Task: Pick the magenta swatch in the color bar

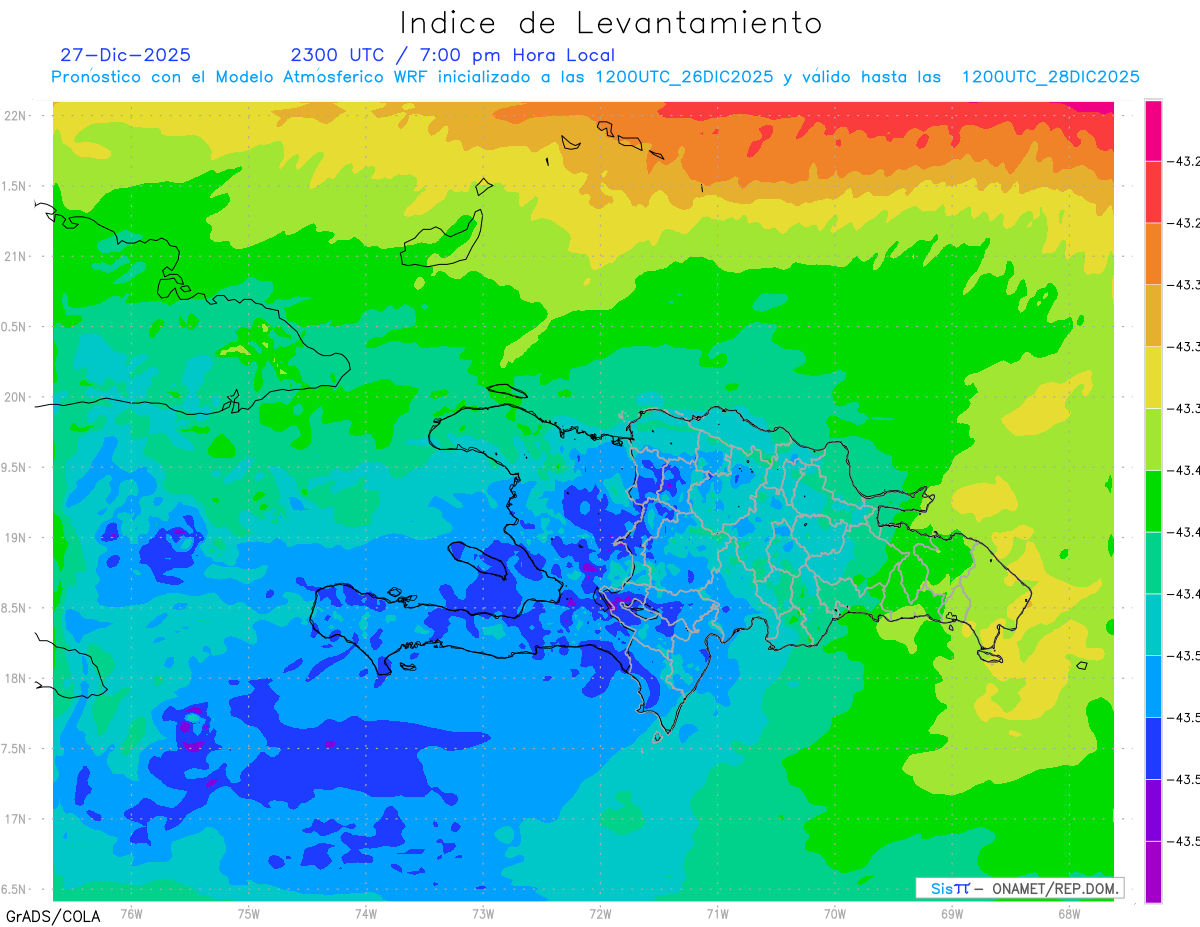Action: pos(1153,130)
